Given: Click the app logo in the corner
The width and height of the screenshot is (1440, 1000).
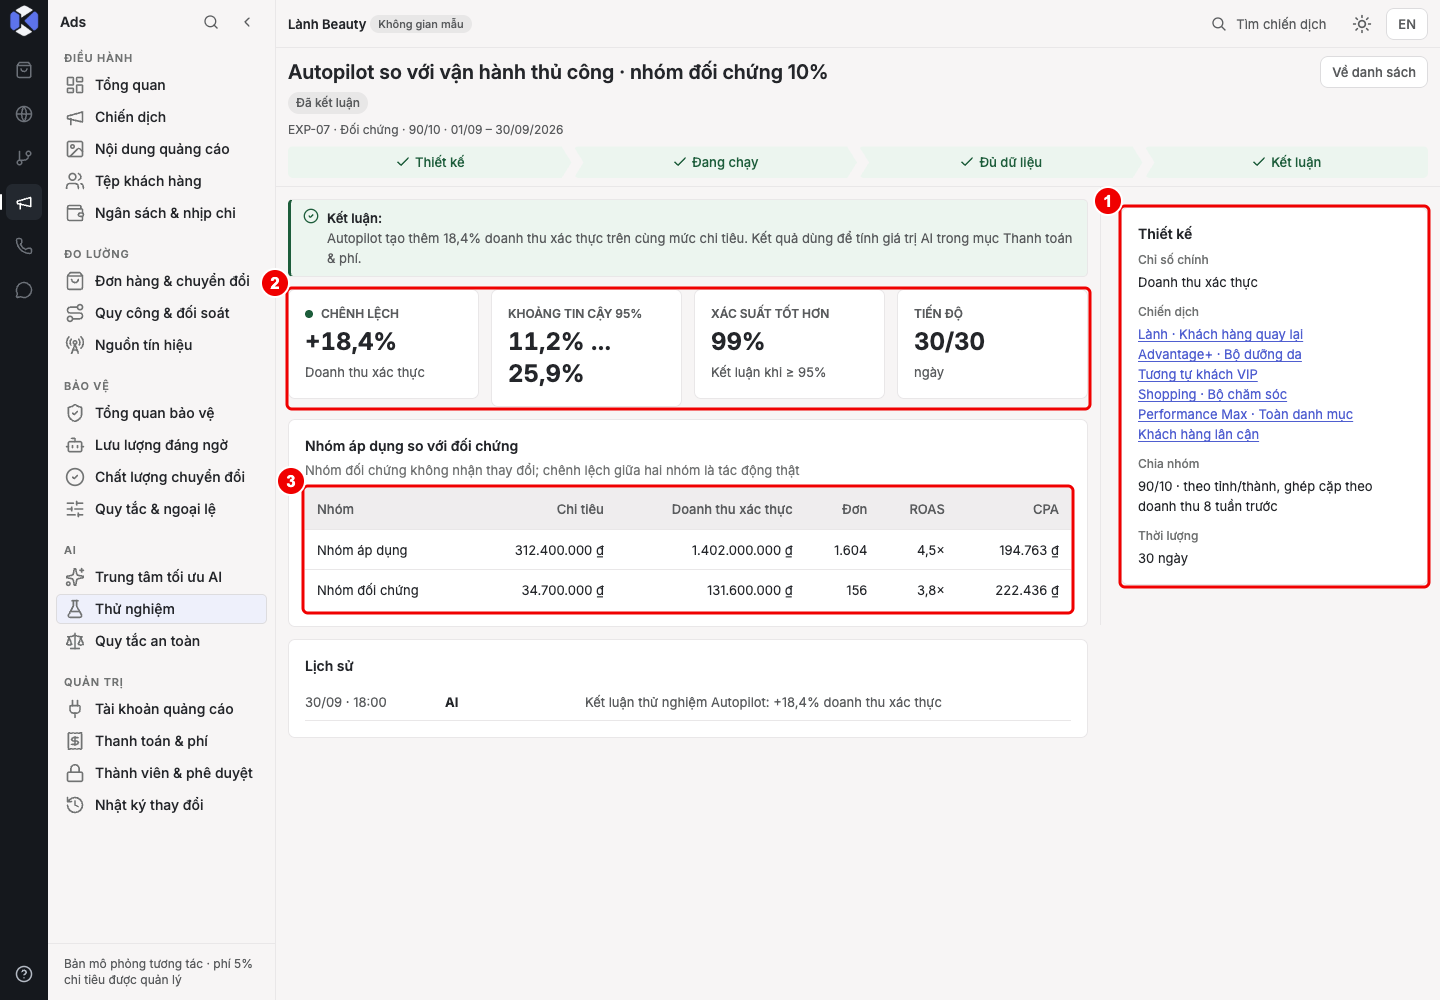Looking at the screenshot, I should point(24,20).
